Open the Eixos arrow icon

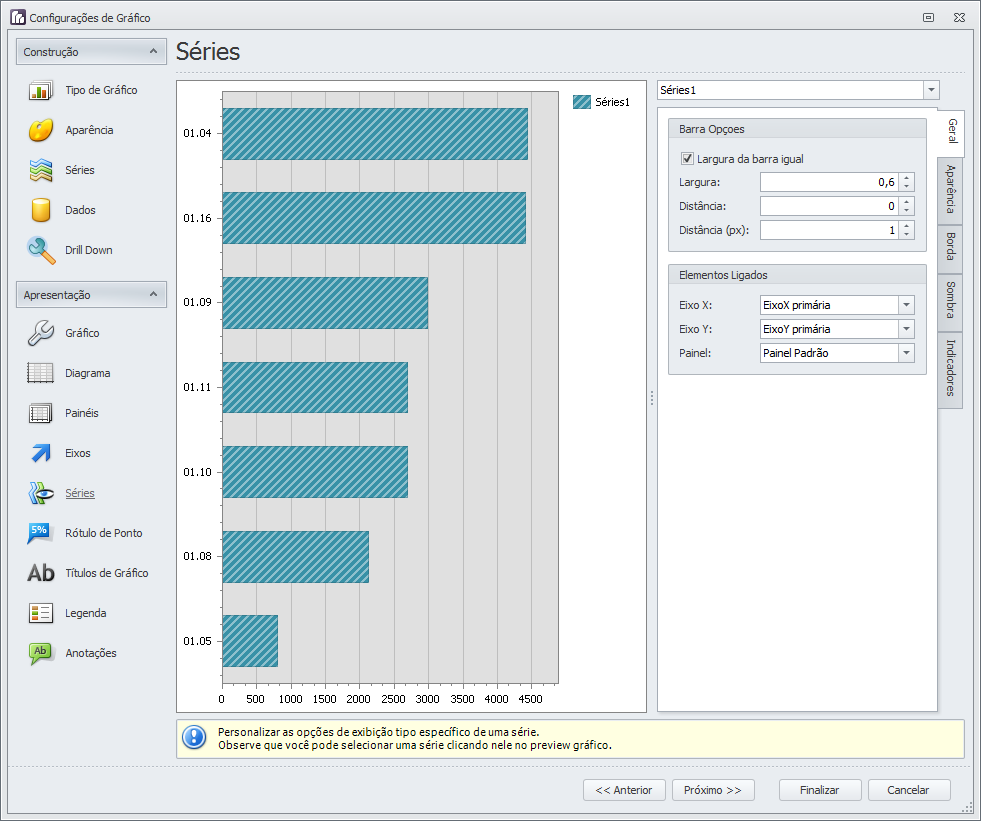[41, 453]
